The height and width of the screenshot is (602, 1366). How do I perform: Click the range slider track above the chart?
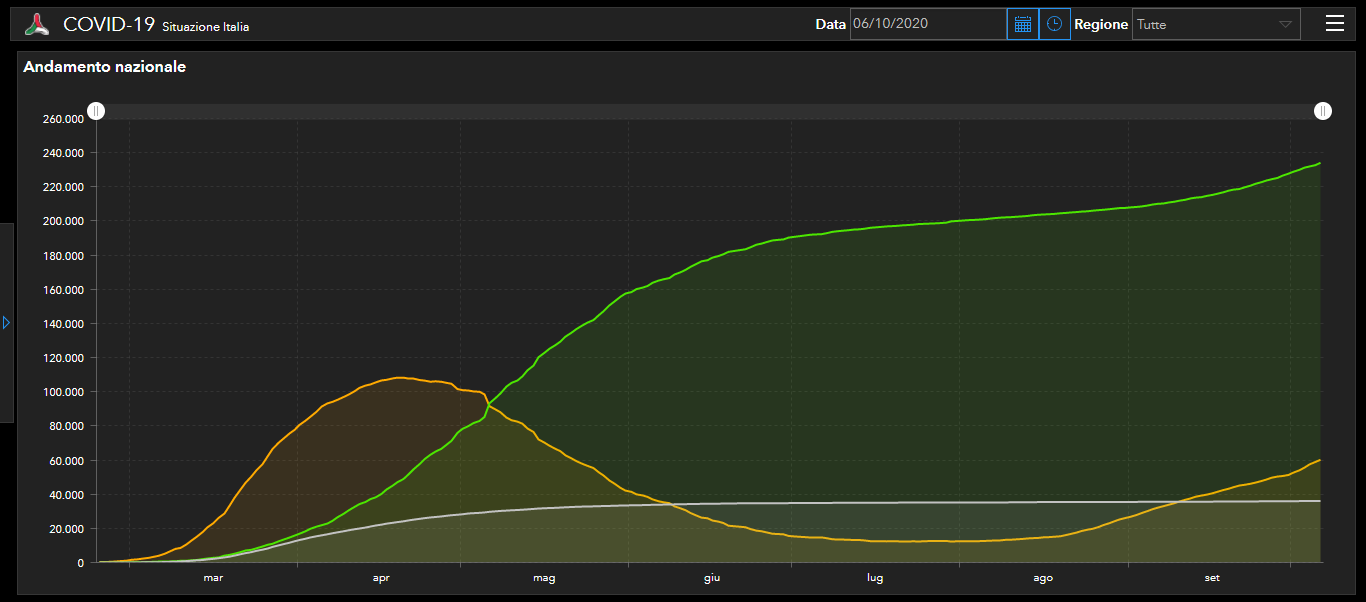(709, 111)
